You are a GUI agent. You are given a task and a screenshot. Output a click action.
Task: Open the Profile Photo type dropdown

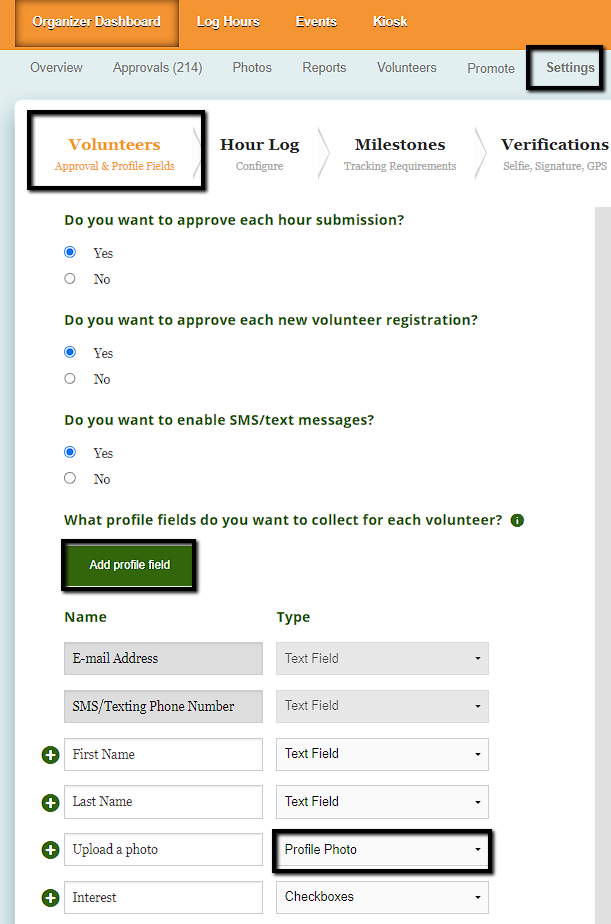[382, 850]
